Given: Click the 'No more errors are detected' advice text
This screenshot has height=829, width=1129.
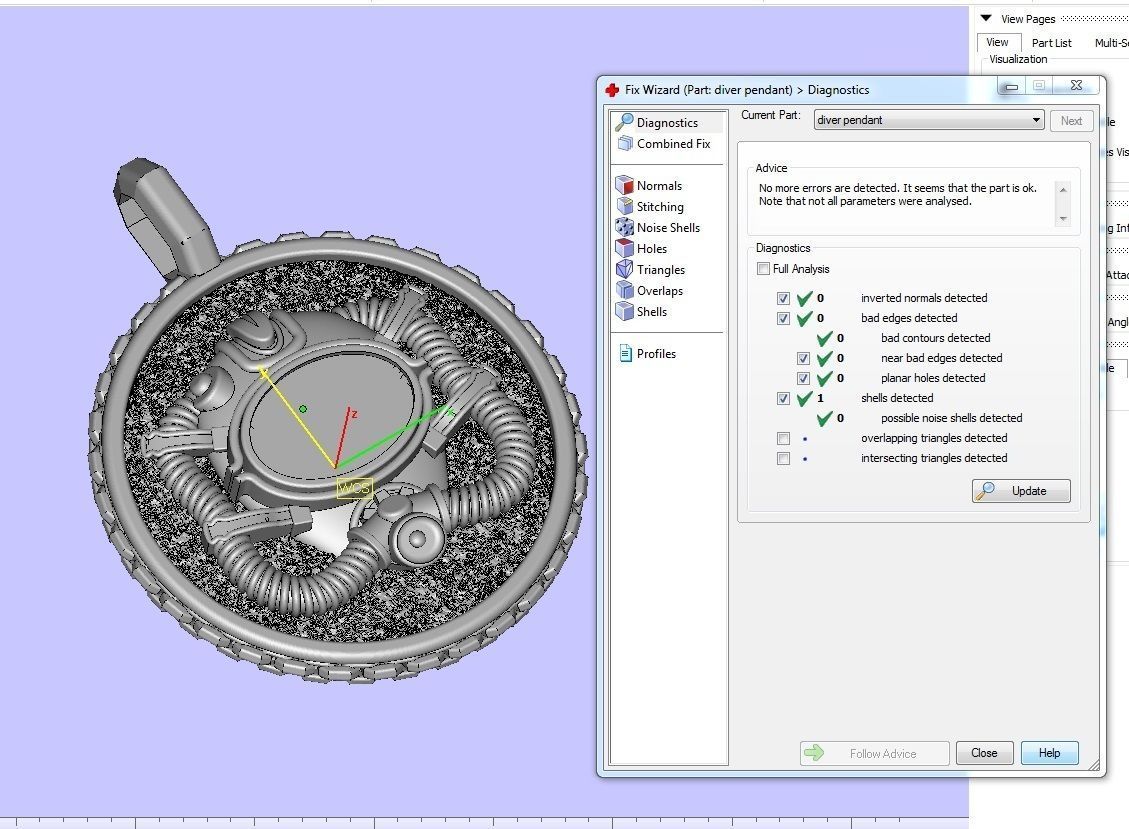Looking at the screenshot, I should click(898, 194).
